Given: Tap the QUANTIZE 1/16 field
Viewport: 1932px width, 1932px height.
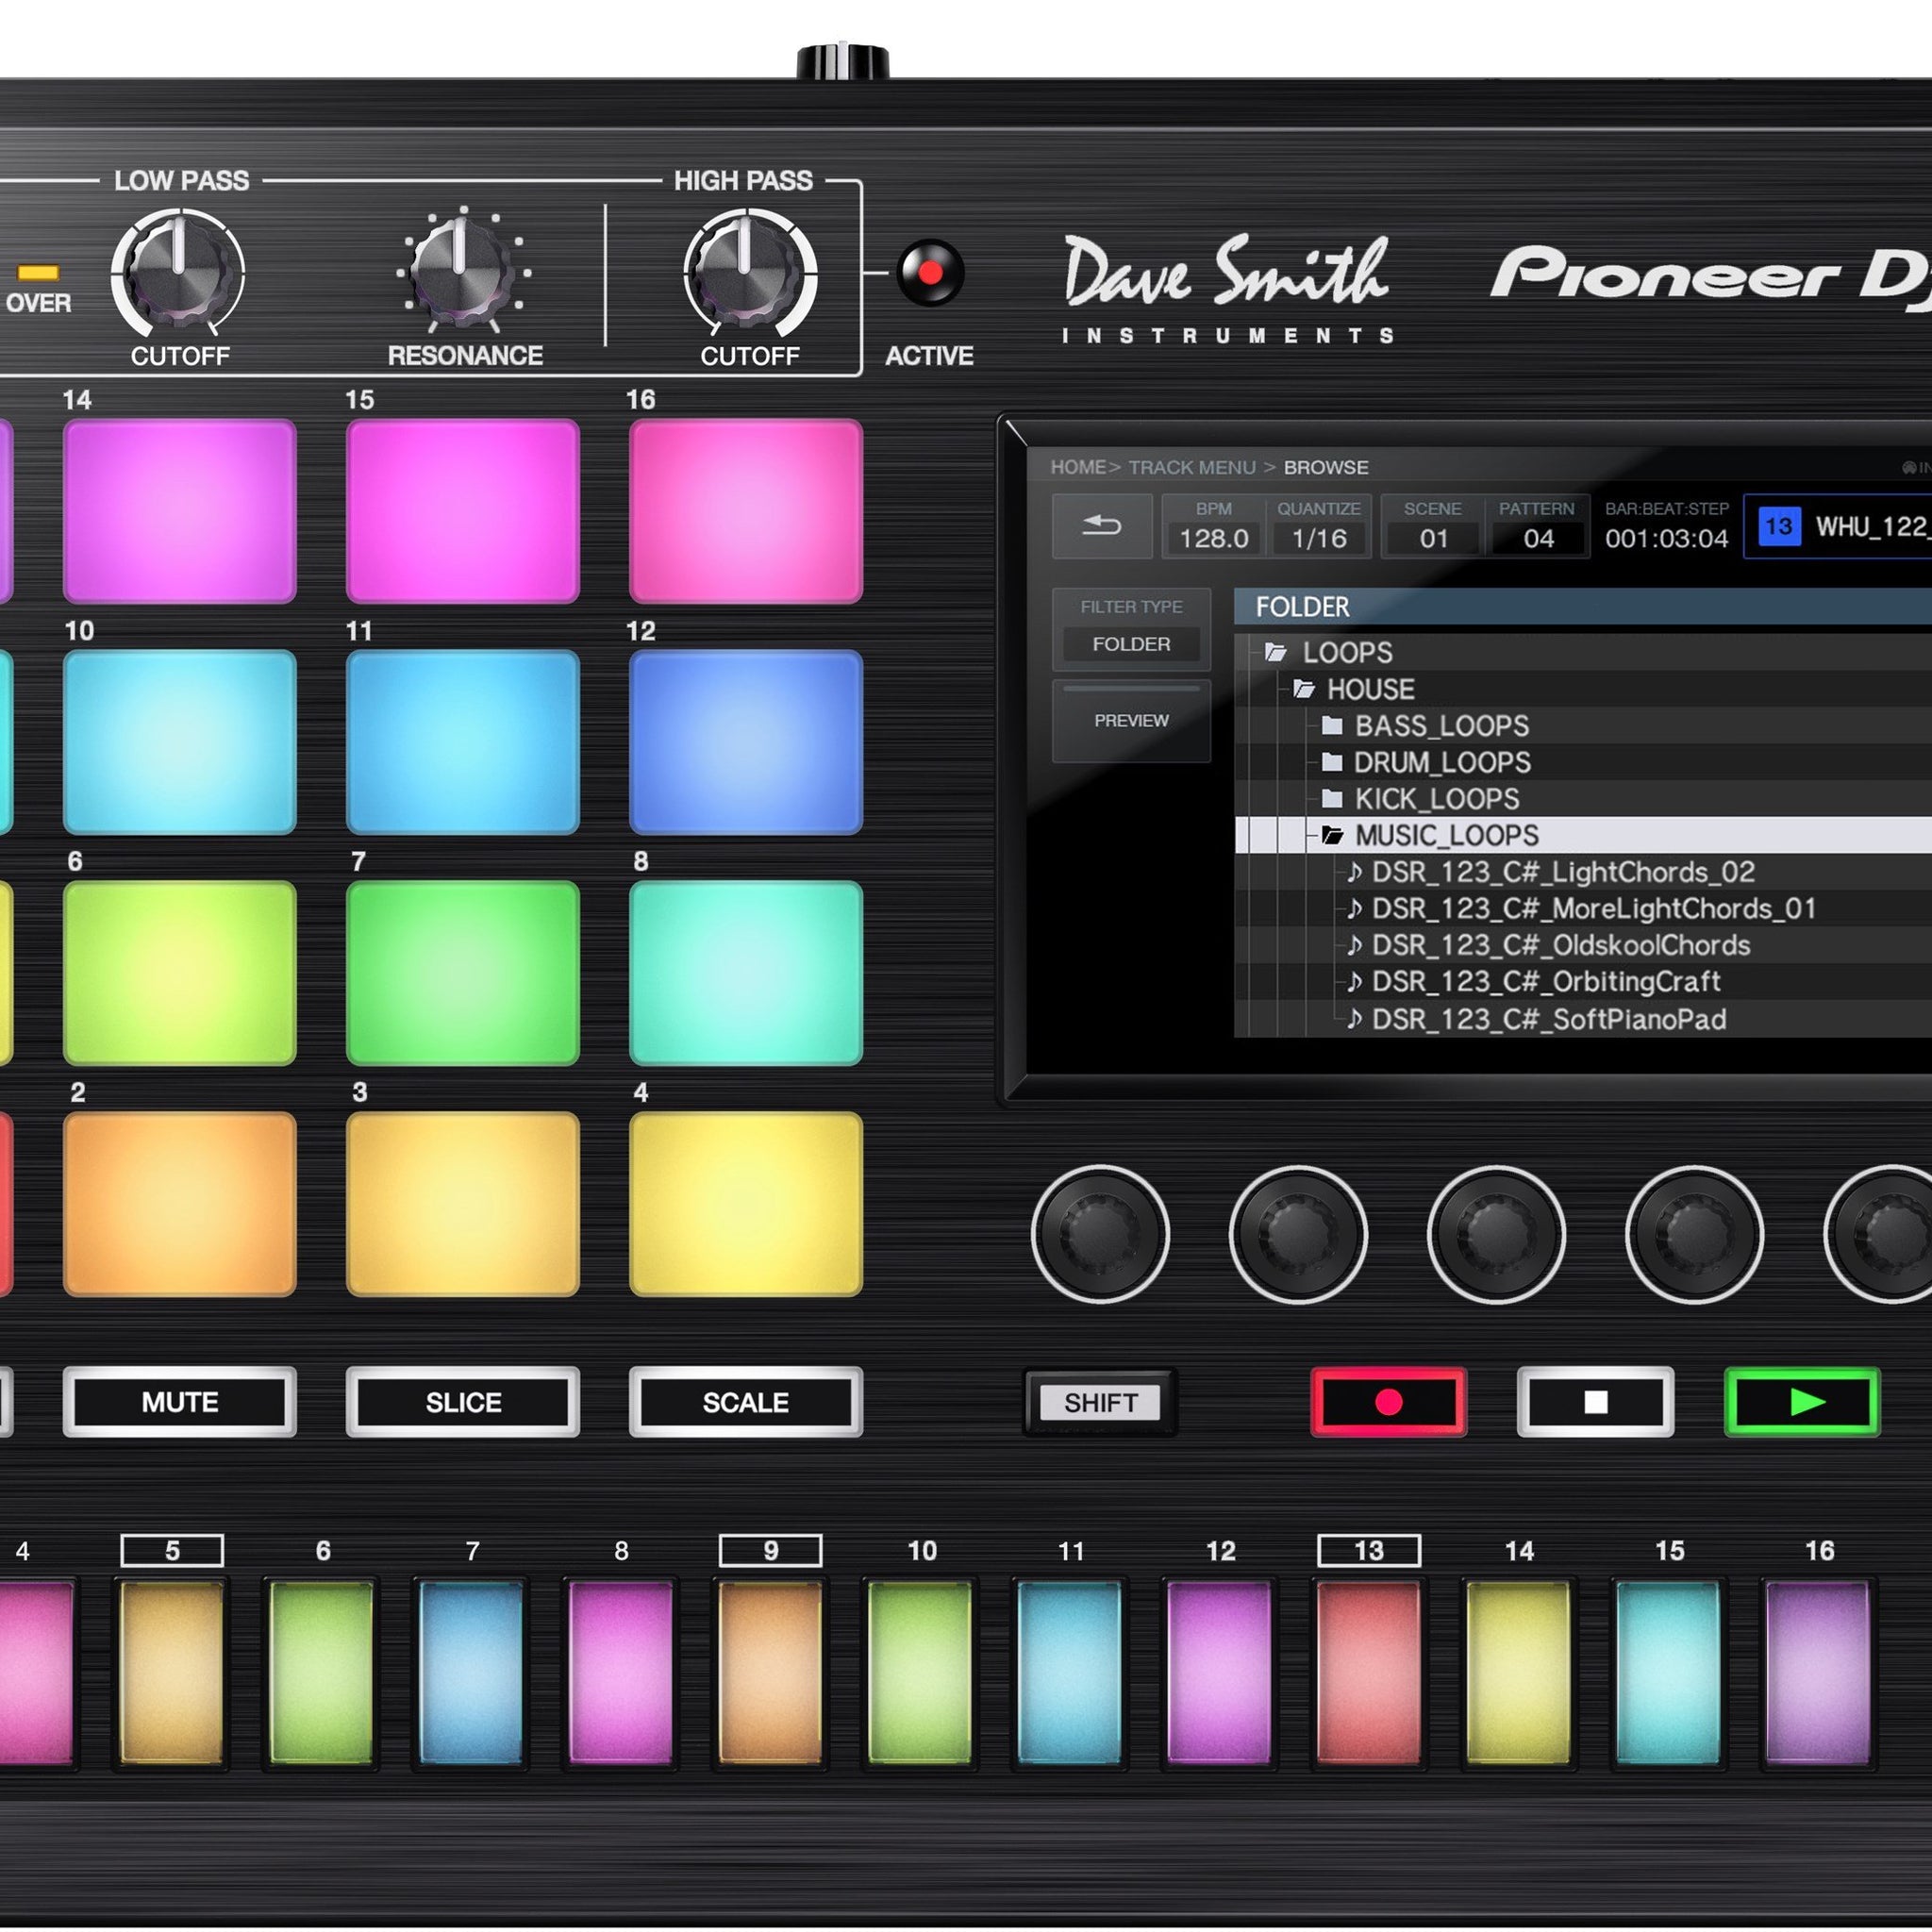Looking at the screenshot, I should [x=1319, y=526].
